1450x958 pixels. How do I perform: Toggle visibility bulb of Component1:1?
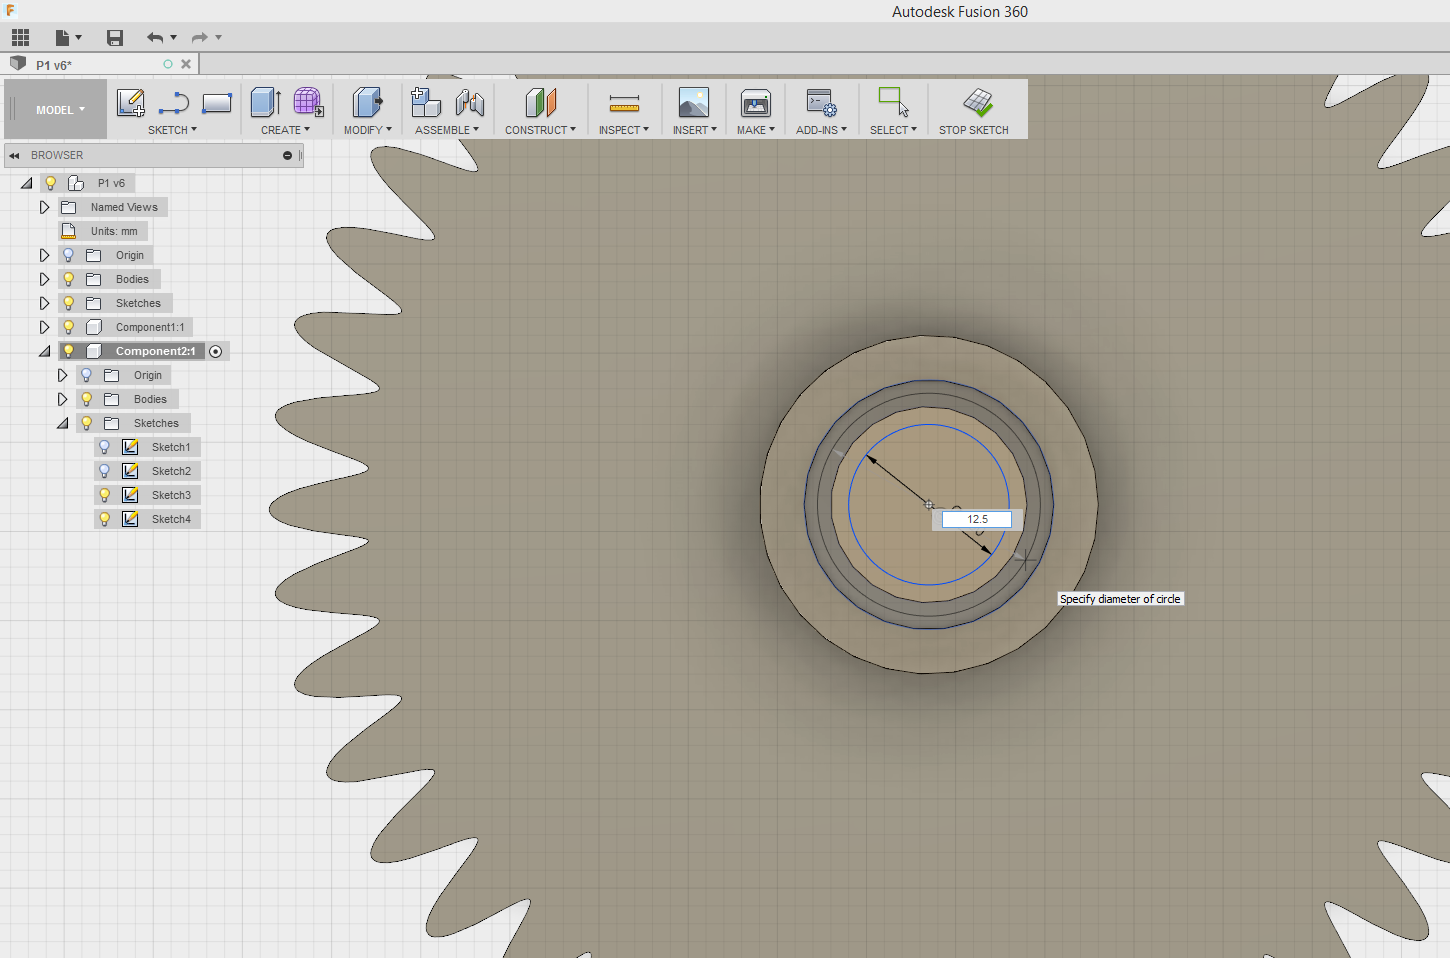tap(69, 327)
